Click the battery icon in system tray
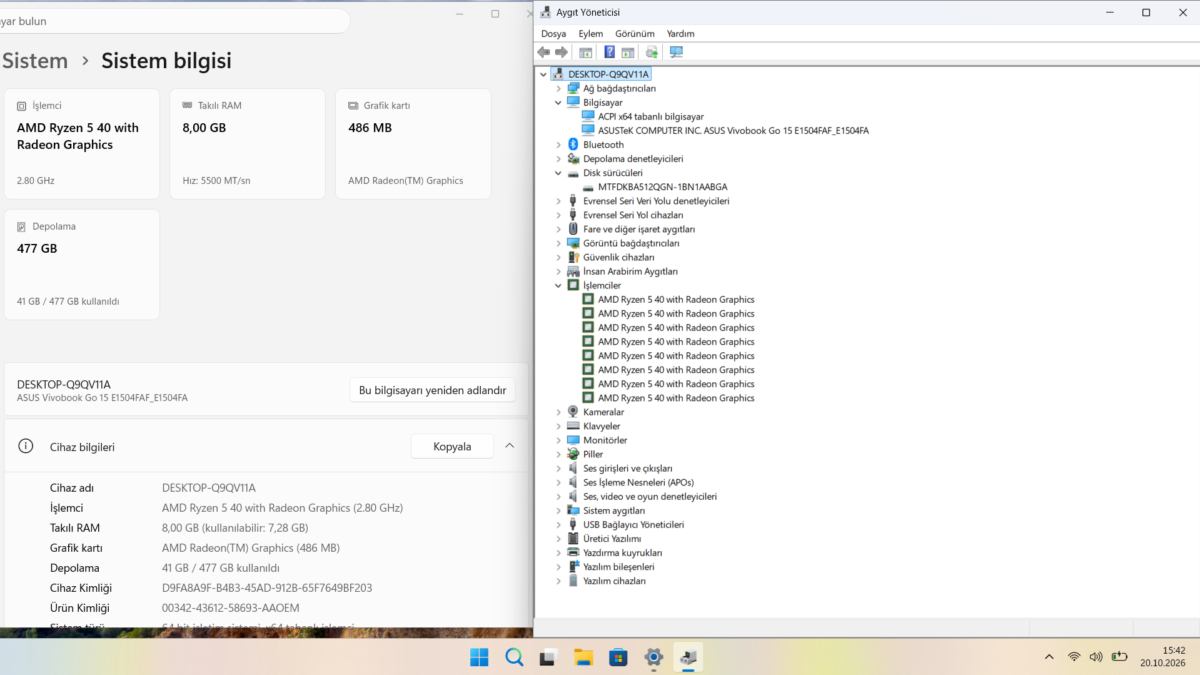1200x675 pixels. pyautogui.click(x=1120, y=657)
